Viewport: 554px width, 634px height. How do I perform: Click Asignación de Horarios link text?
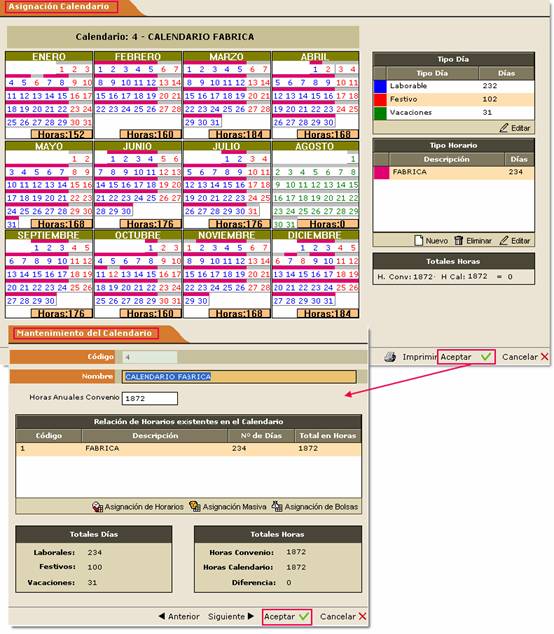click(x=144, y=507)
